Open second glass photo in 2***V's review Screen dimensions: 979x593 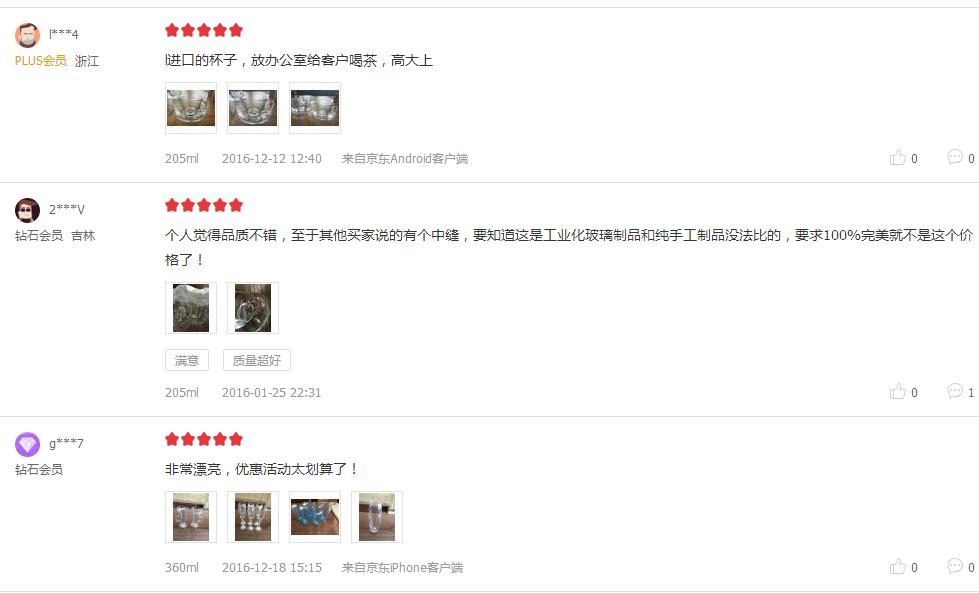(x=253, y=308)
